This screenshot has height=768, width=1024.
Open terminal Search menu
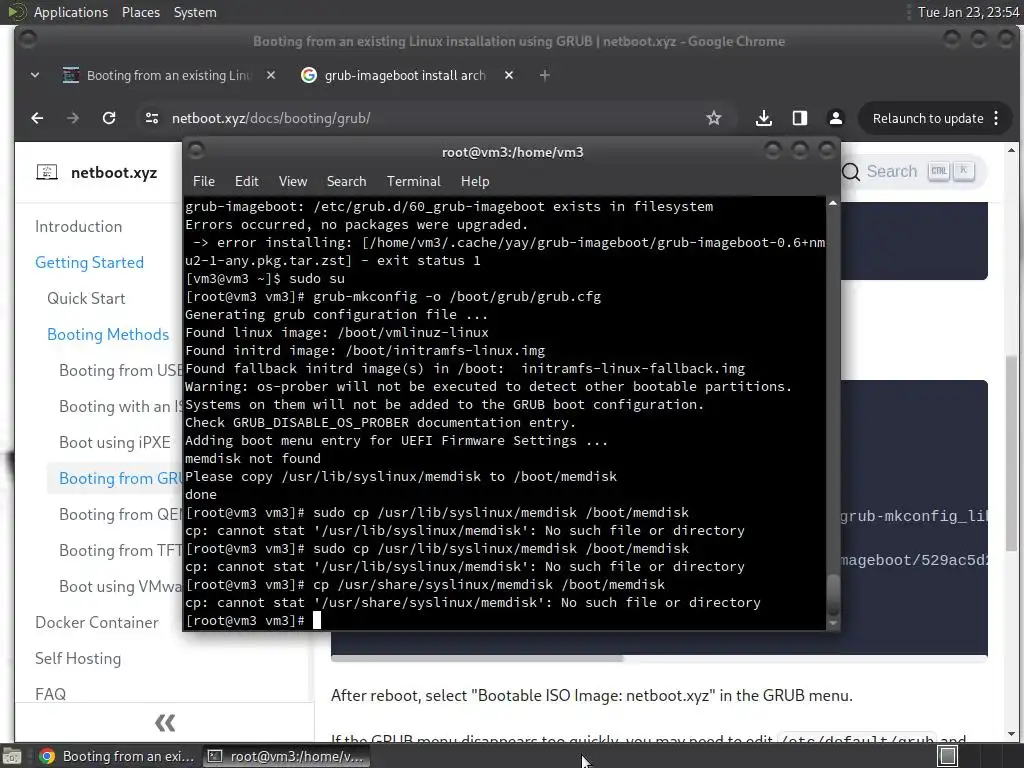(346, 182)
